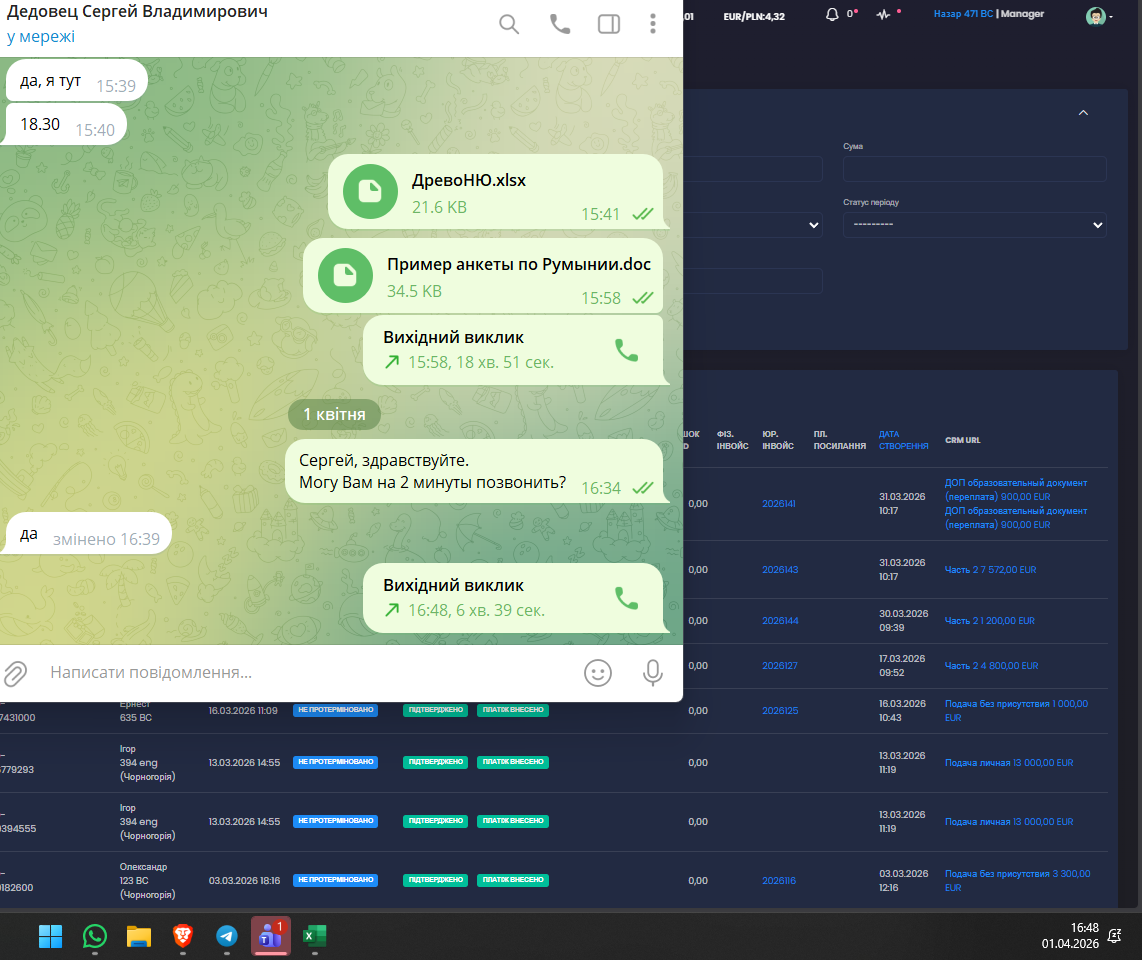
Task: Open invoice link 2026125
Action: 780,711
